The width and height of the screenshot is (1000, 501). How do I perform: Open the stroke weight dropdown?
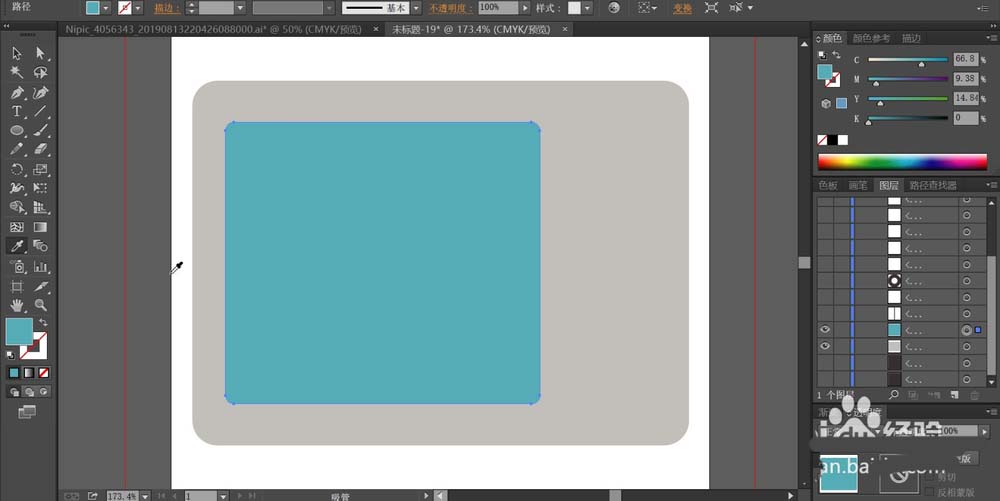point(240,8)
